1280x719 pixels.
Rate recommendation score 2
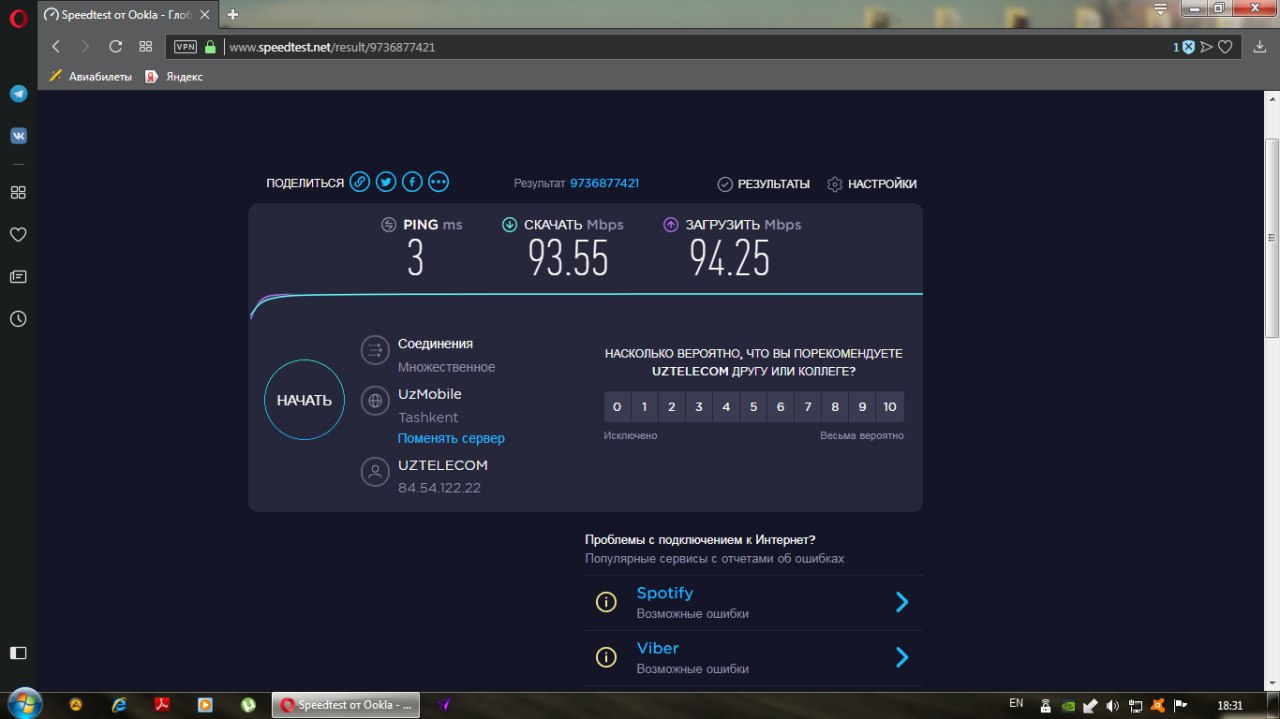671,407
